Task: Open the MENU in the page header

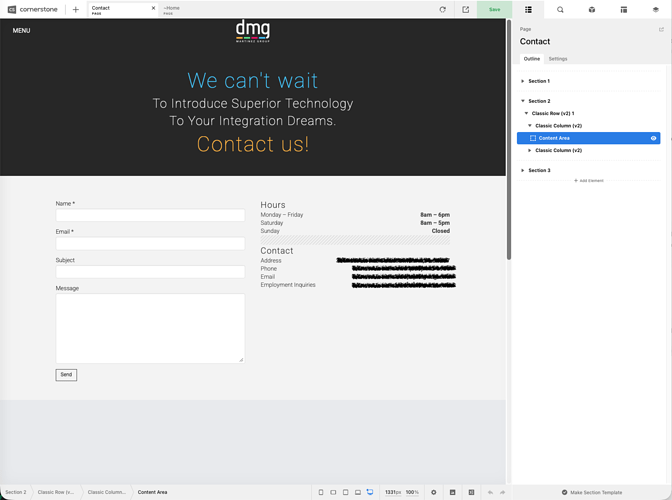Action: pos(21,31)
